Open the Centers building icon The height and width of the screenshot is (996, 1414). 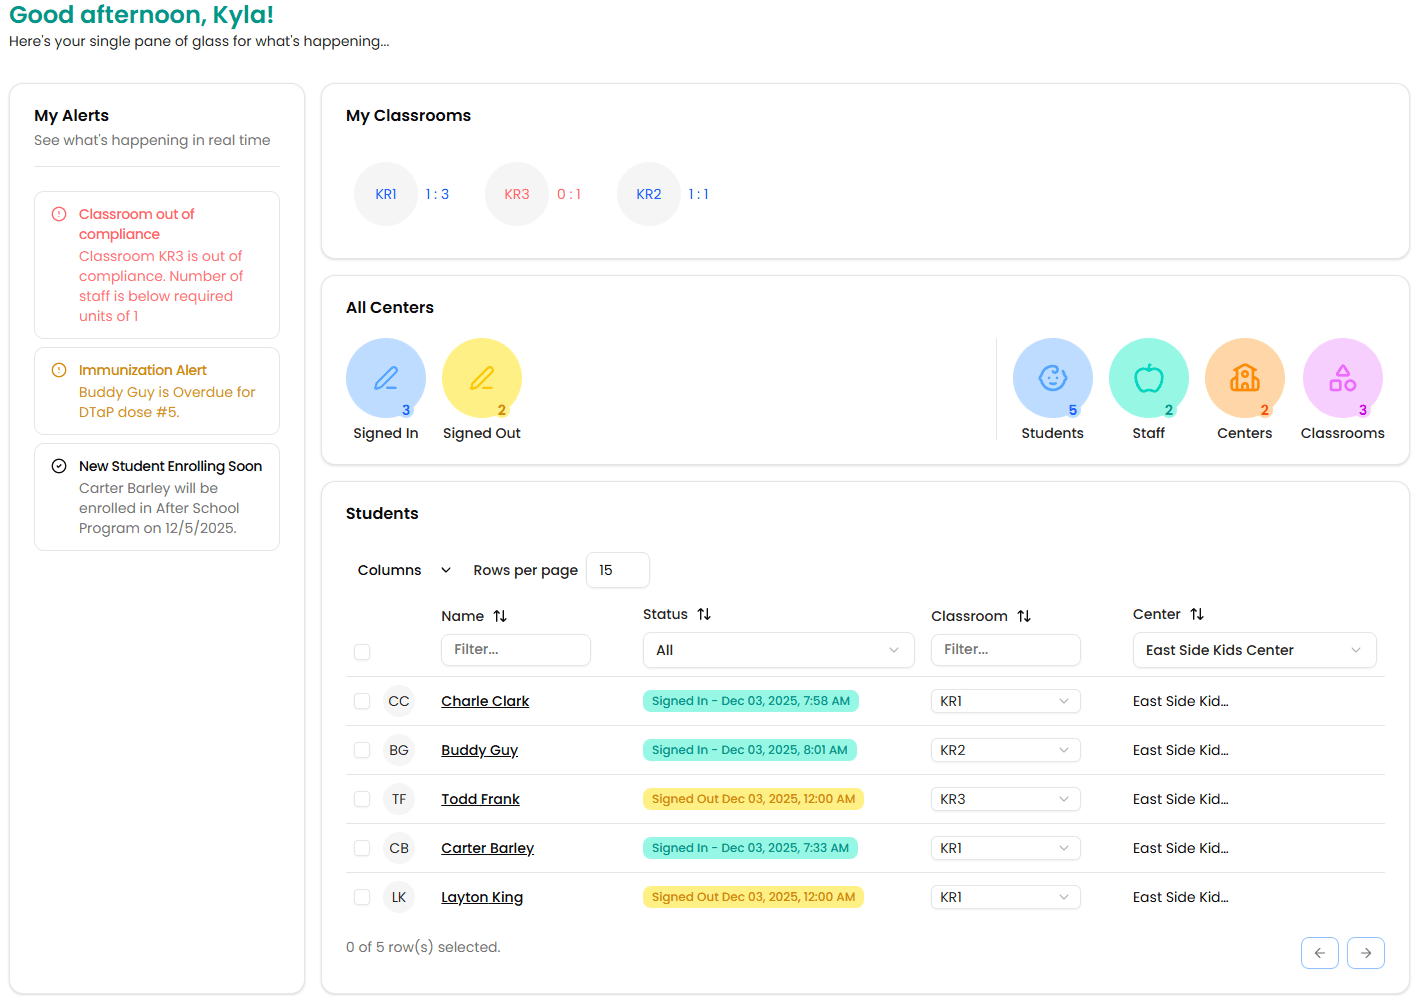[1244, 378]
